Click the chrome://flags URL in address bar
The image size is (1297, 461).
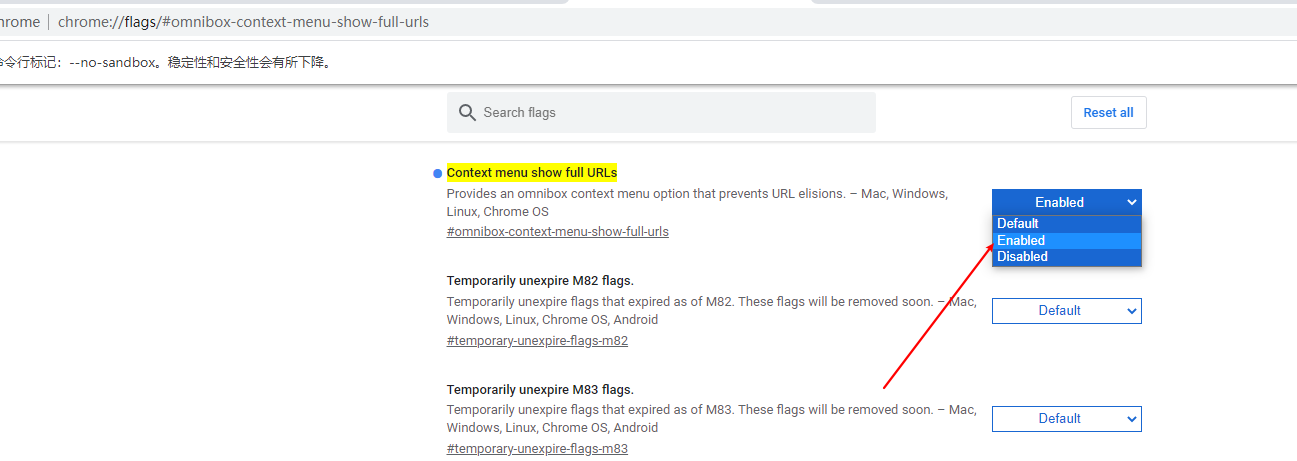244,22
